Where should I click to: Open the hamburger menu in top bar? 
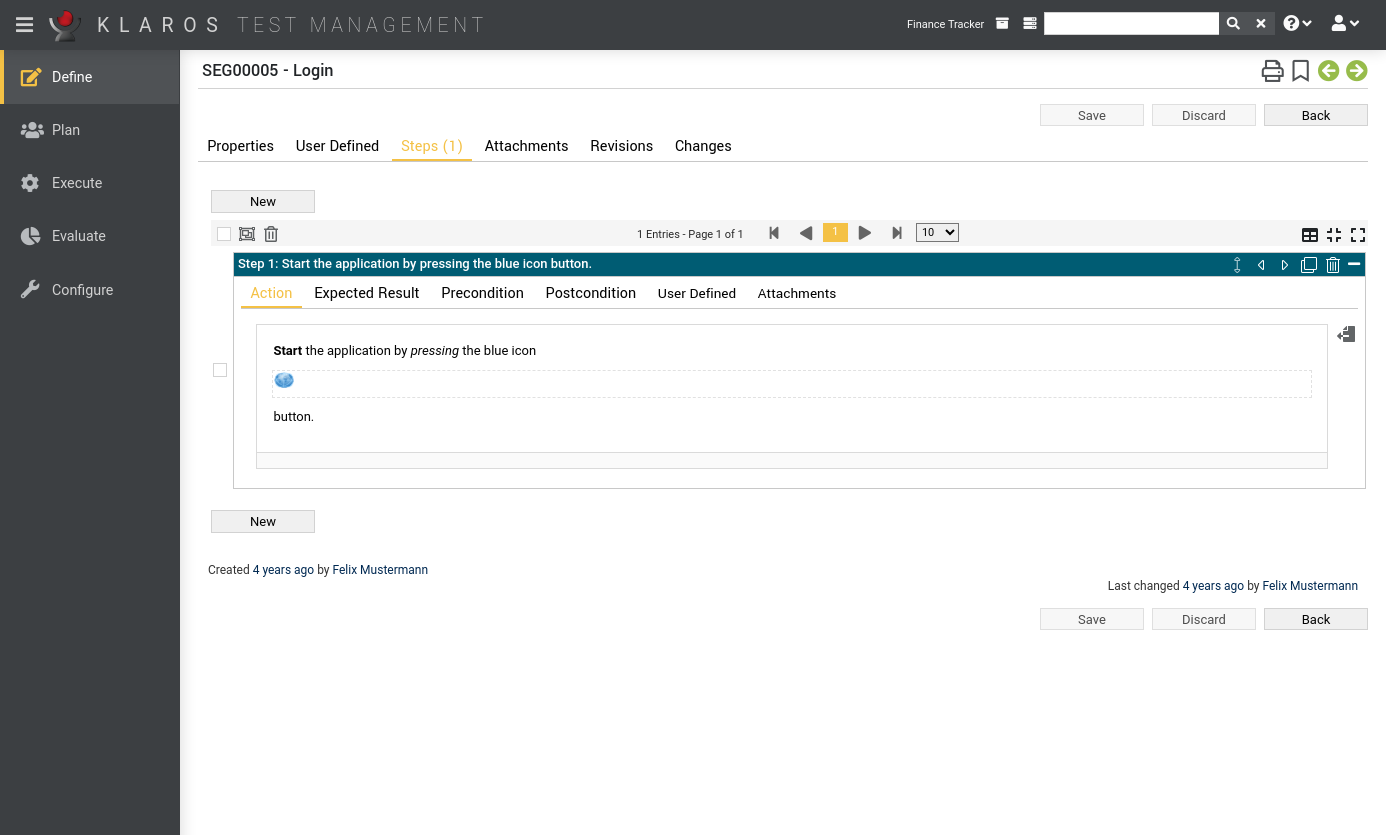click(24, 25)
